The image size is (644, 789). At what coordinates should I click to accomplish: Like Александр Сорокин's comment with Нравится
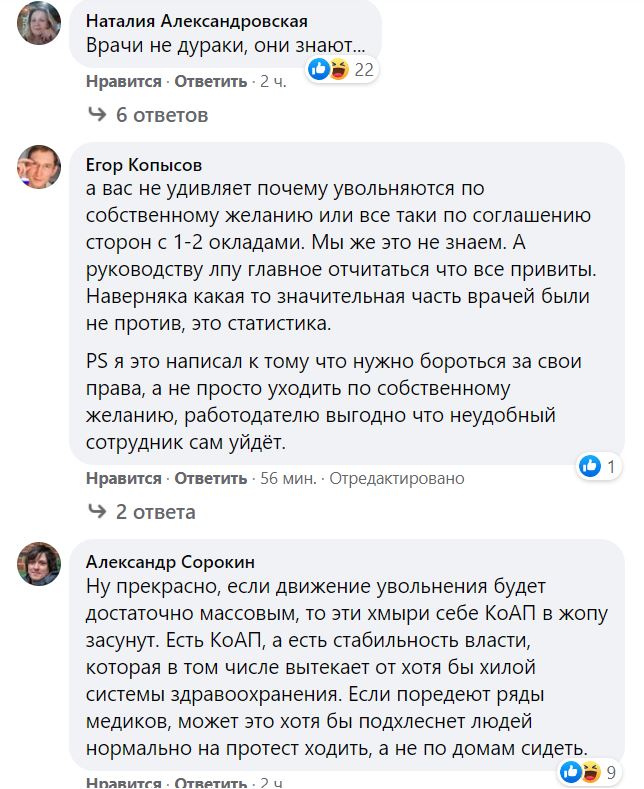coord(123,783)
